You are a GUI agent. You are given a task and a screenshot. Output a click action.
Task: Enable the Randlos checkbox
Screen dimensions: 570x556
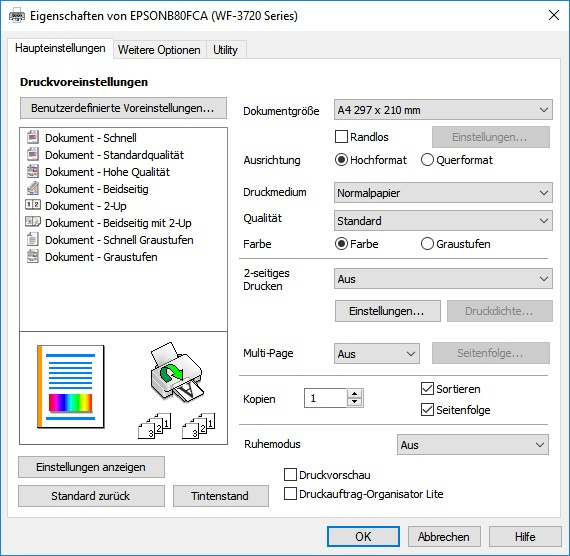[341, 137]
